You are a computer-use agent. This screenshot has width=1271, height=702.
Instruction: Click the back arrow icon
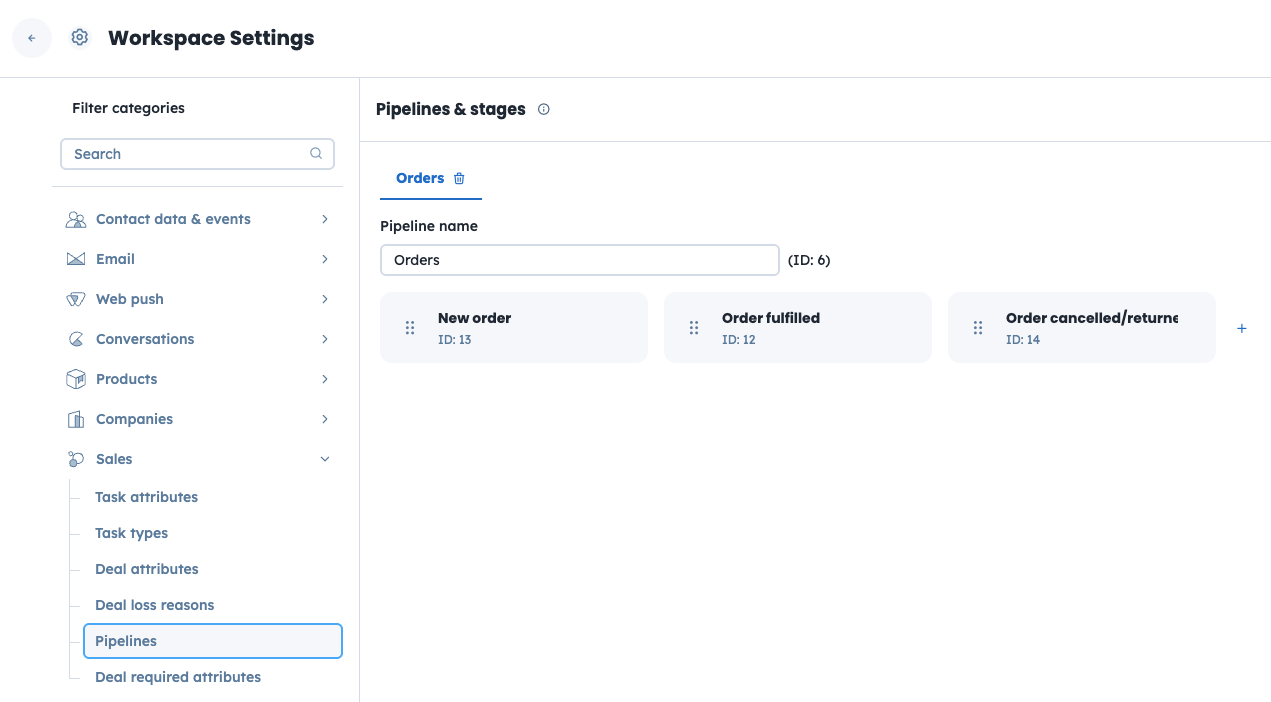[x=31, y=37]
